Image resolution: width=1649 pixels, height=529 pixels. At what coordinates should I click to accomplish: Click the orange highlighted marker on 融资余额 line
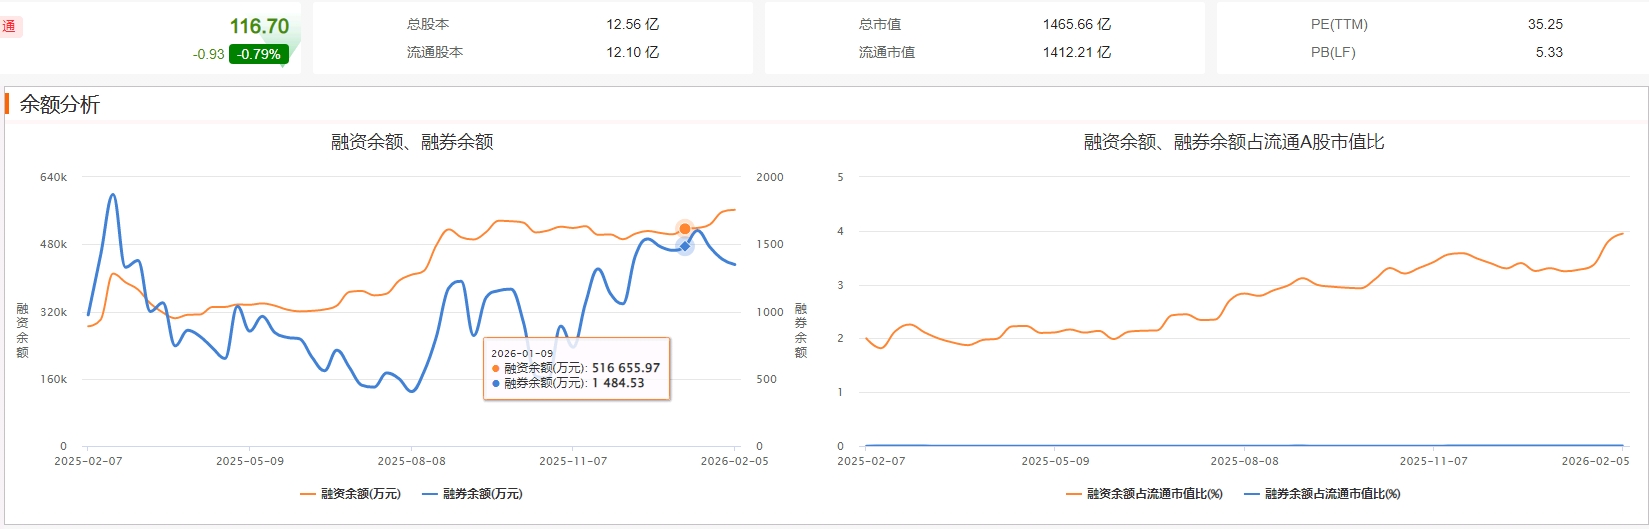coord(685,229)
